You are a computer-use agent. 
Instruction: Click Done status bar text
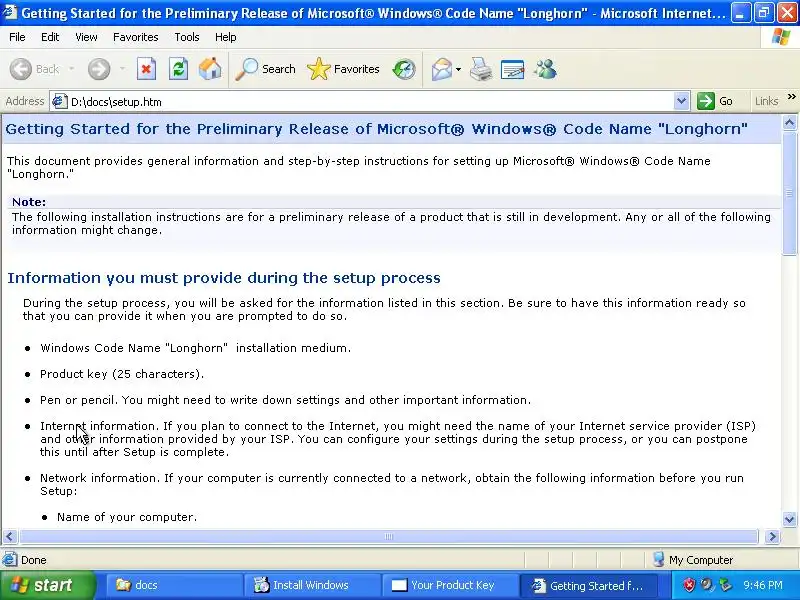tap(34, 560)
